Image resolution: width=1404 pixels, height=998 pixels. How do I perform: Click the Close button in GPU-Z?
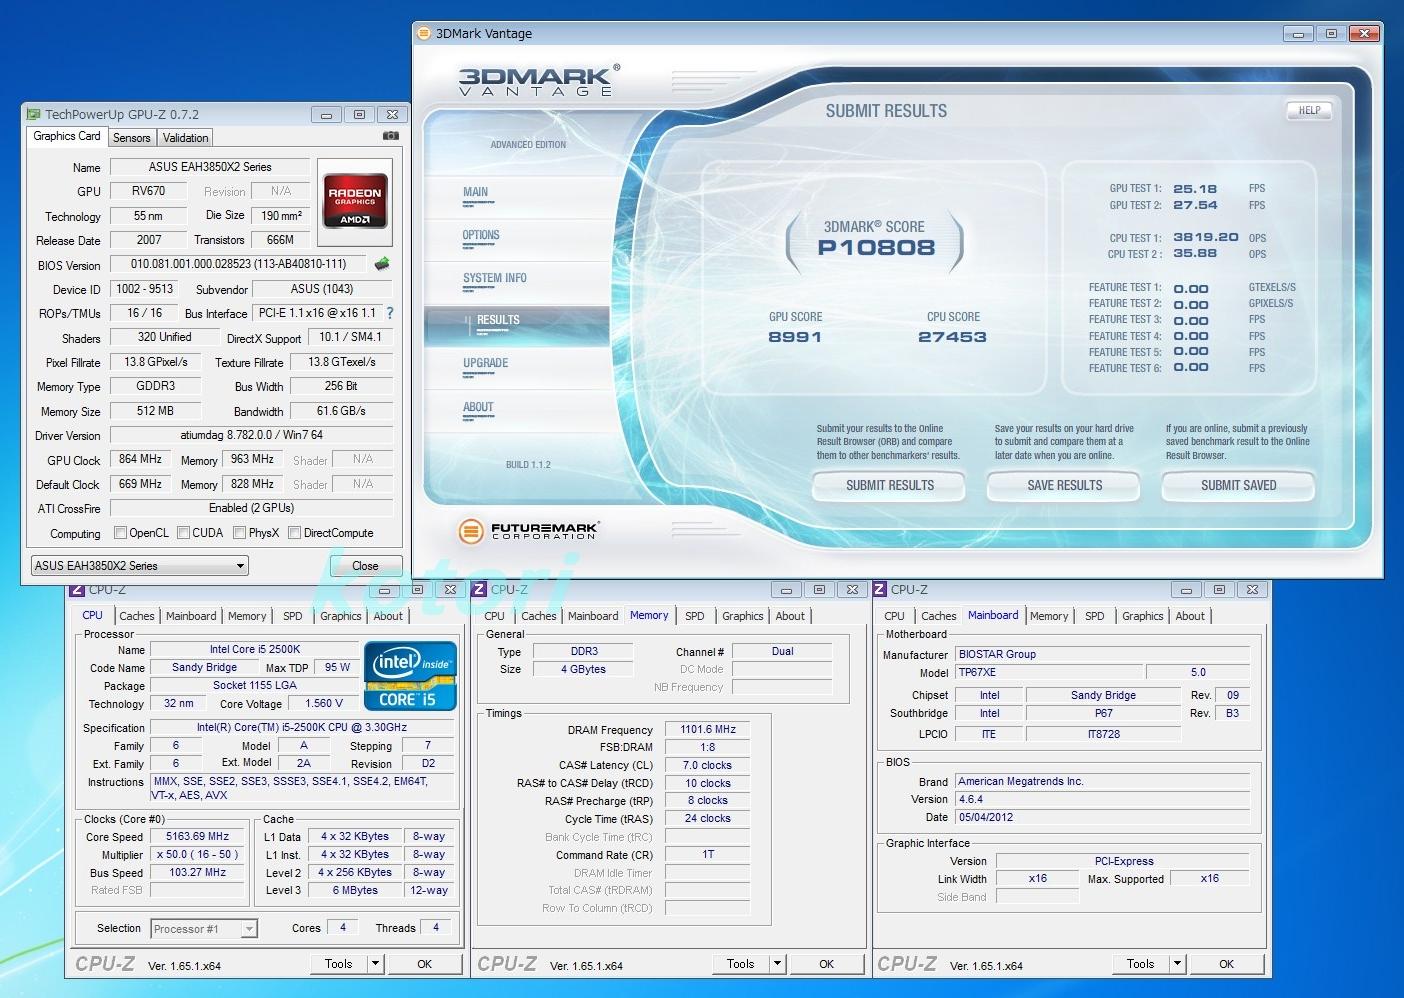click(365, 566)
